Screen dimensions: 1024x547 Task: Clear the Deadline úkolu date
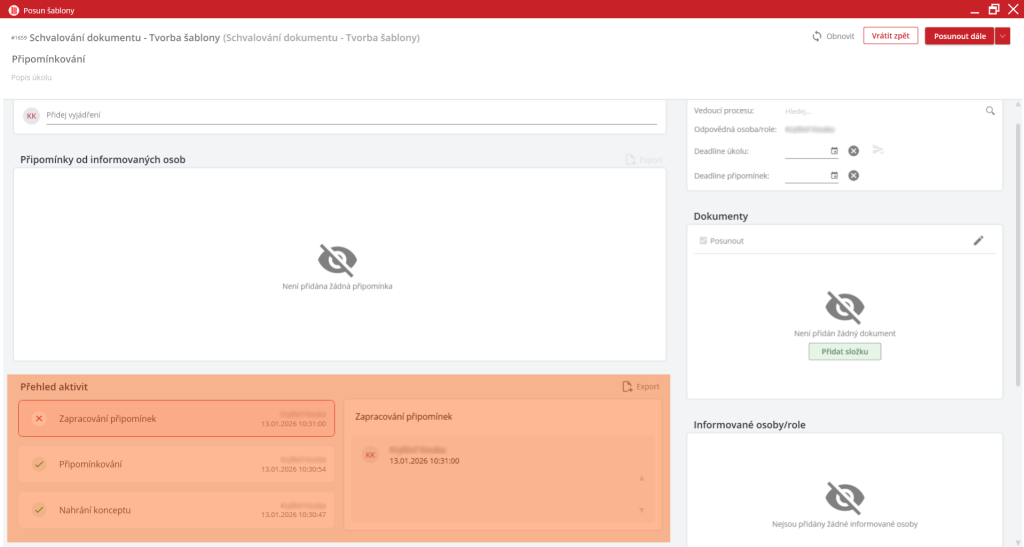854,151
